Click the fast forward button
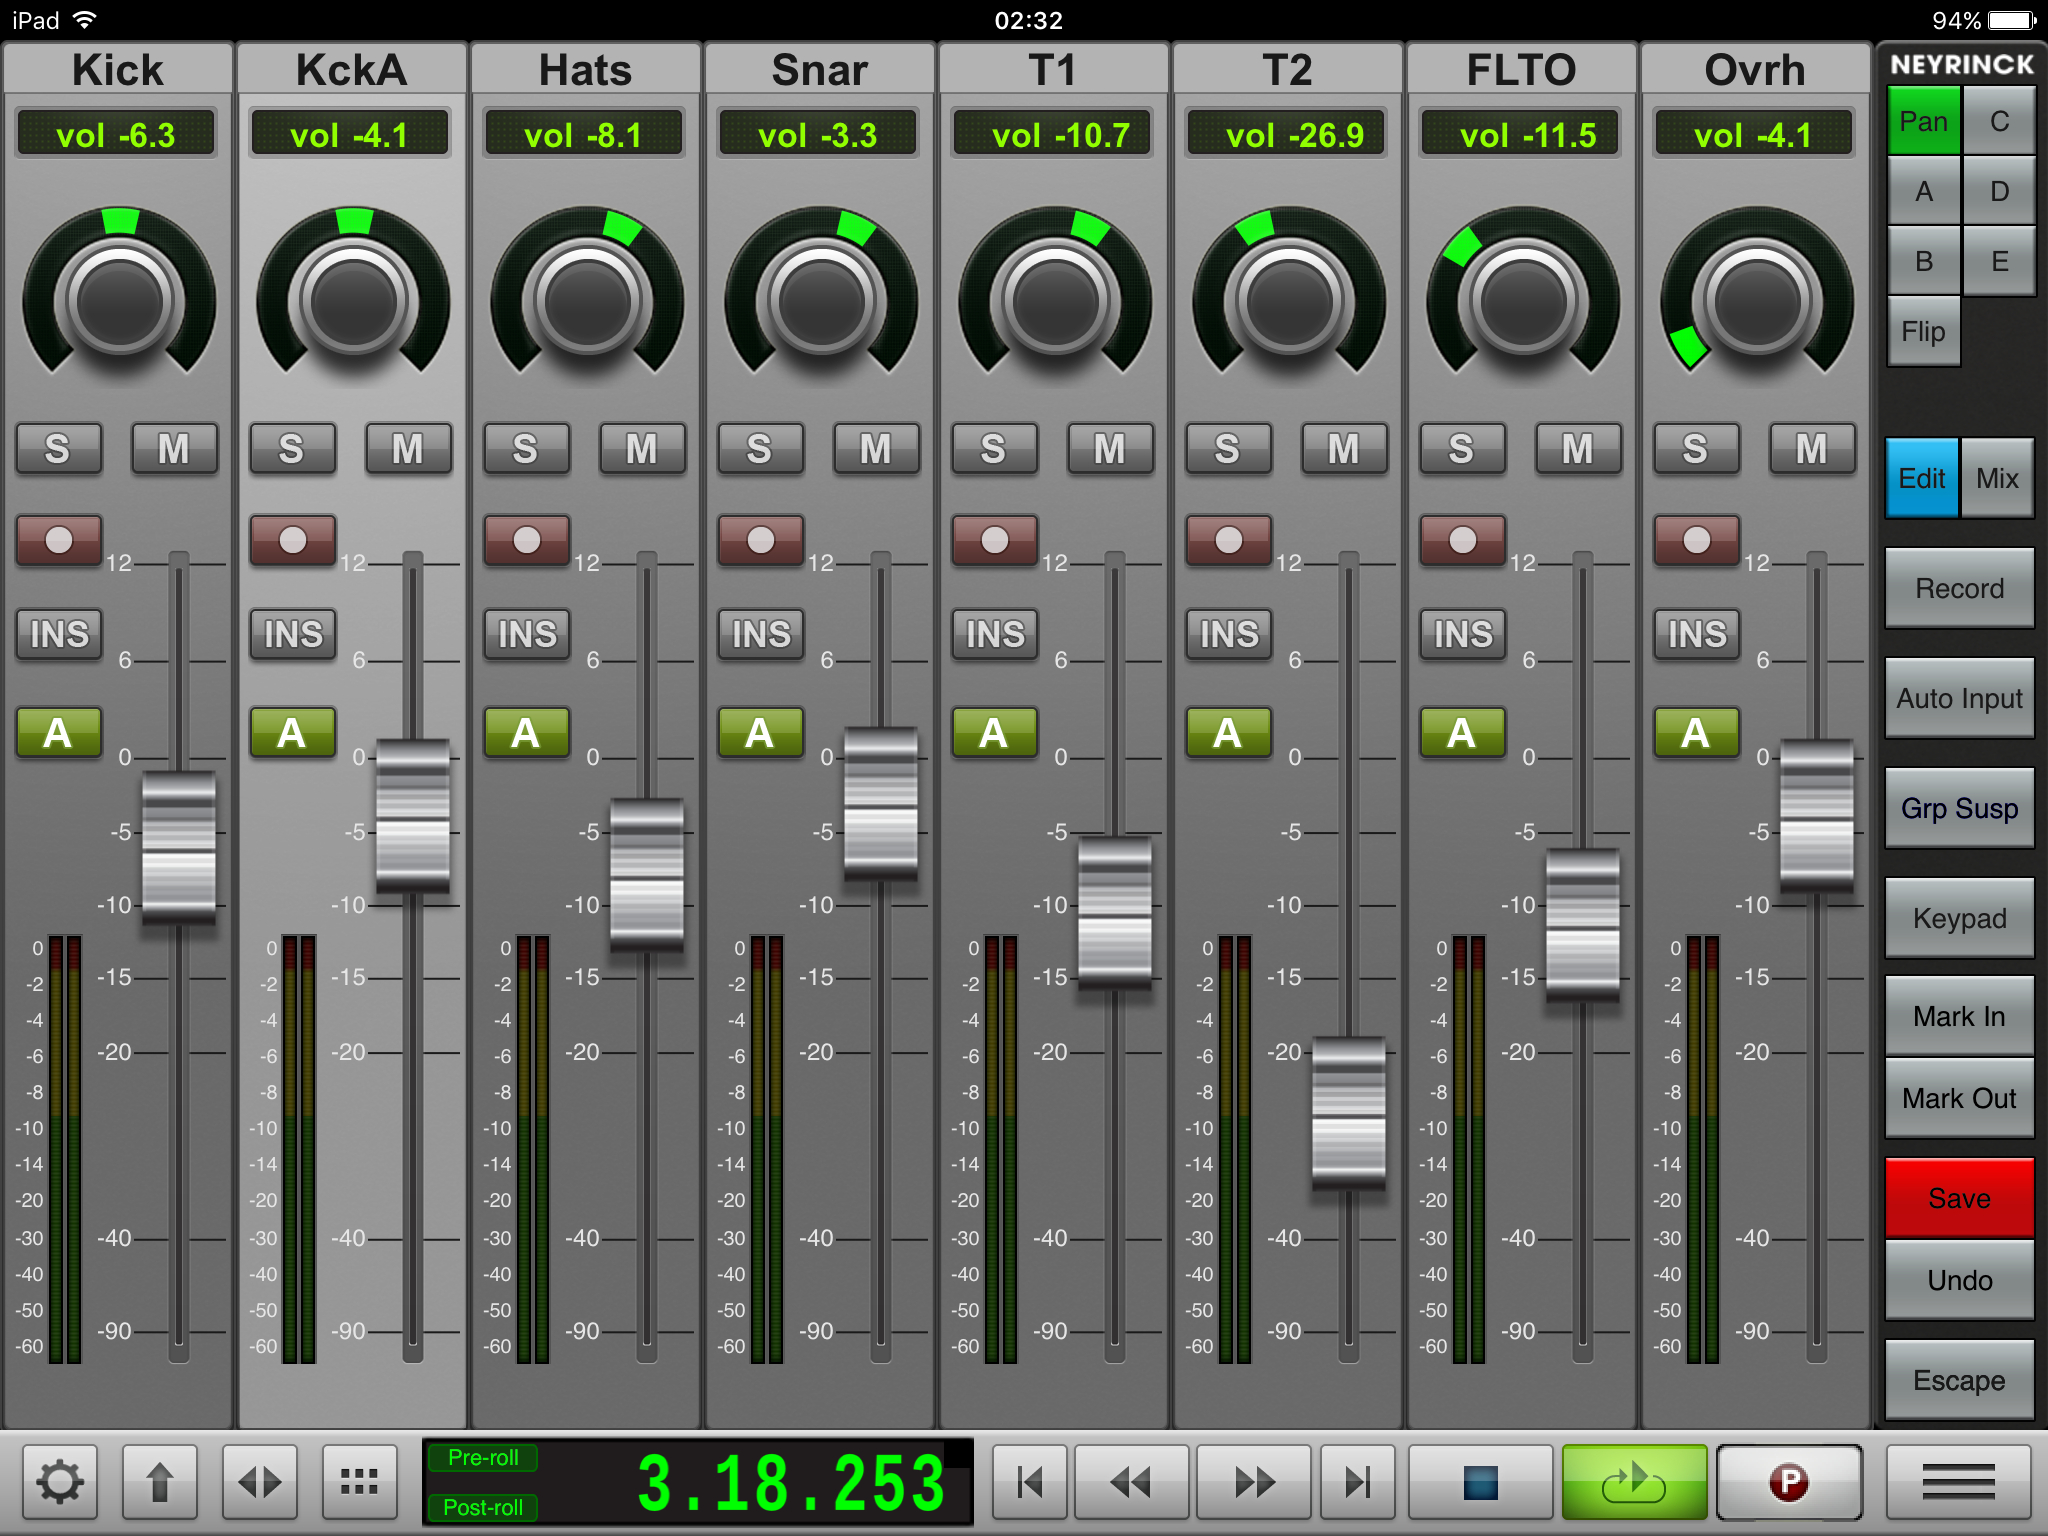The height and width of the screenshot is (1536, 2048). point(1253,1482)
